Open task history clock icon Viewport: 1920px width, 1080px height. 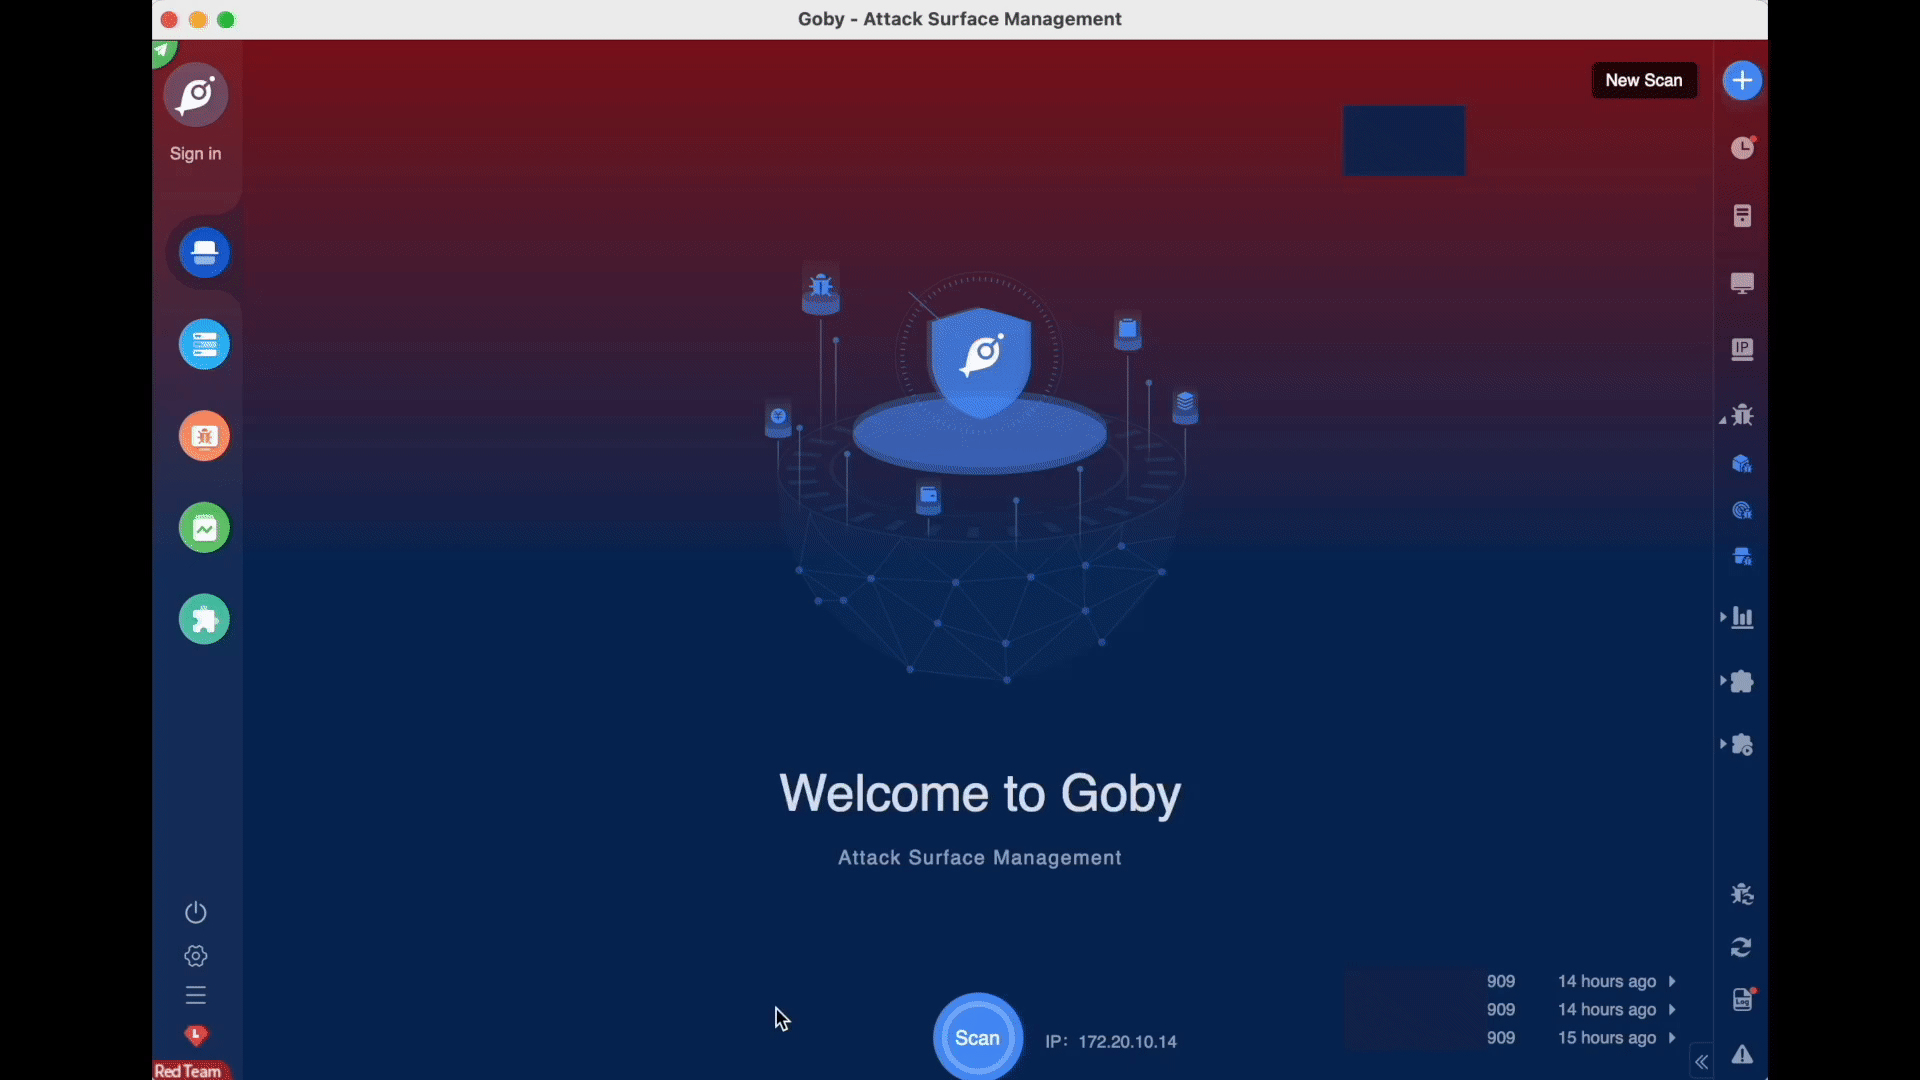pos(1742,148)
